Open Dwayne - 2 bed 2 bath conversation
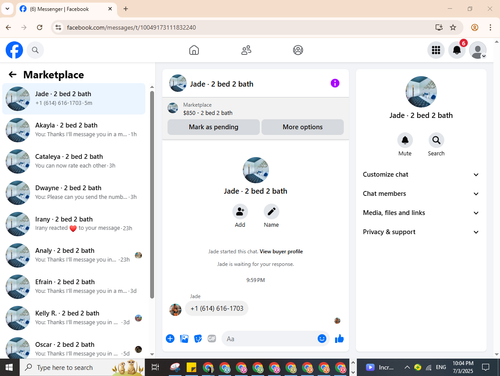 pos(74,192)
